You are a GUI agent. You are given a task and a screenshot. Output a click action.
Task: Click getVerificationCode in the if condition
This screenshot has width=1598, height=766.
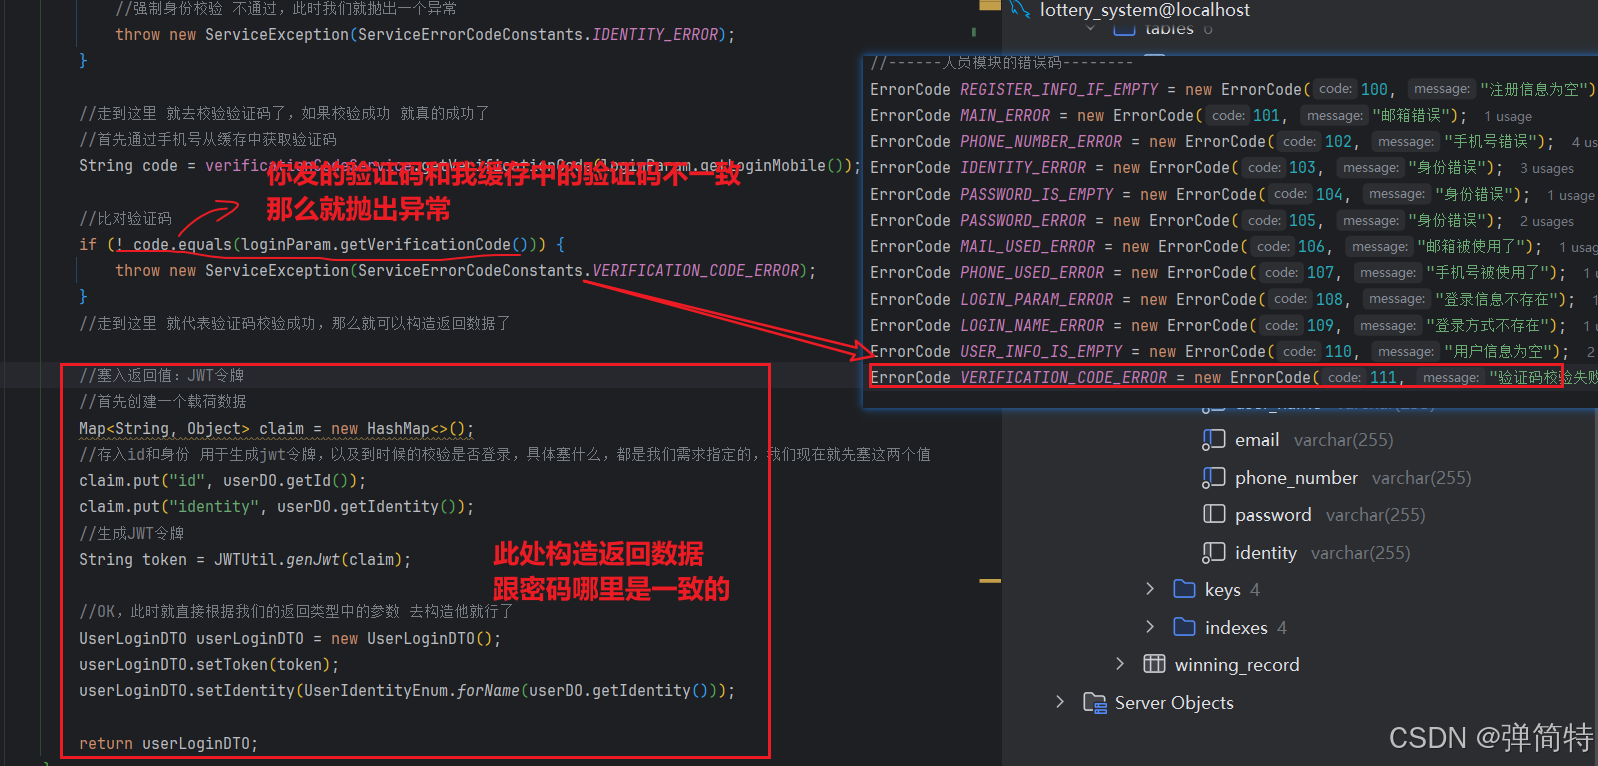(x=425, y=245)
